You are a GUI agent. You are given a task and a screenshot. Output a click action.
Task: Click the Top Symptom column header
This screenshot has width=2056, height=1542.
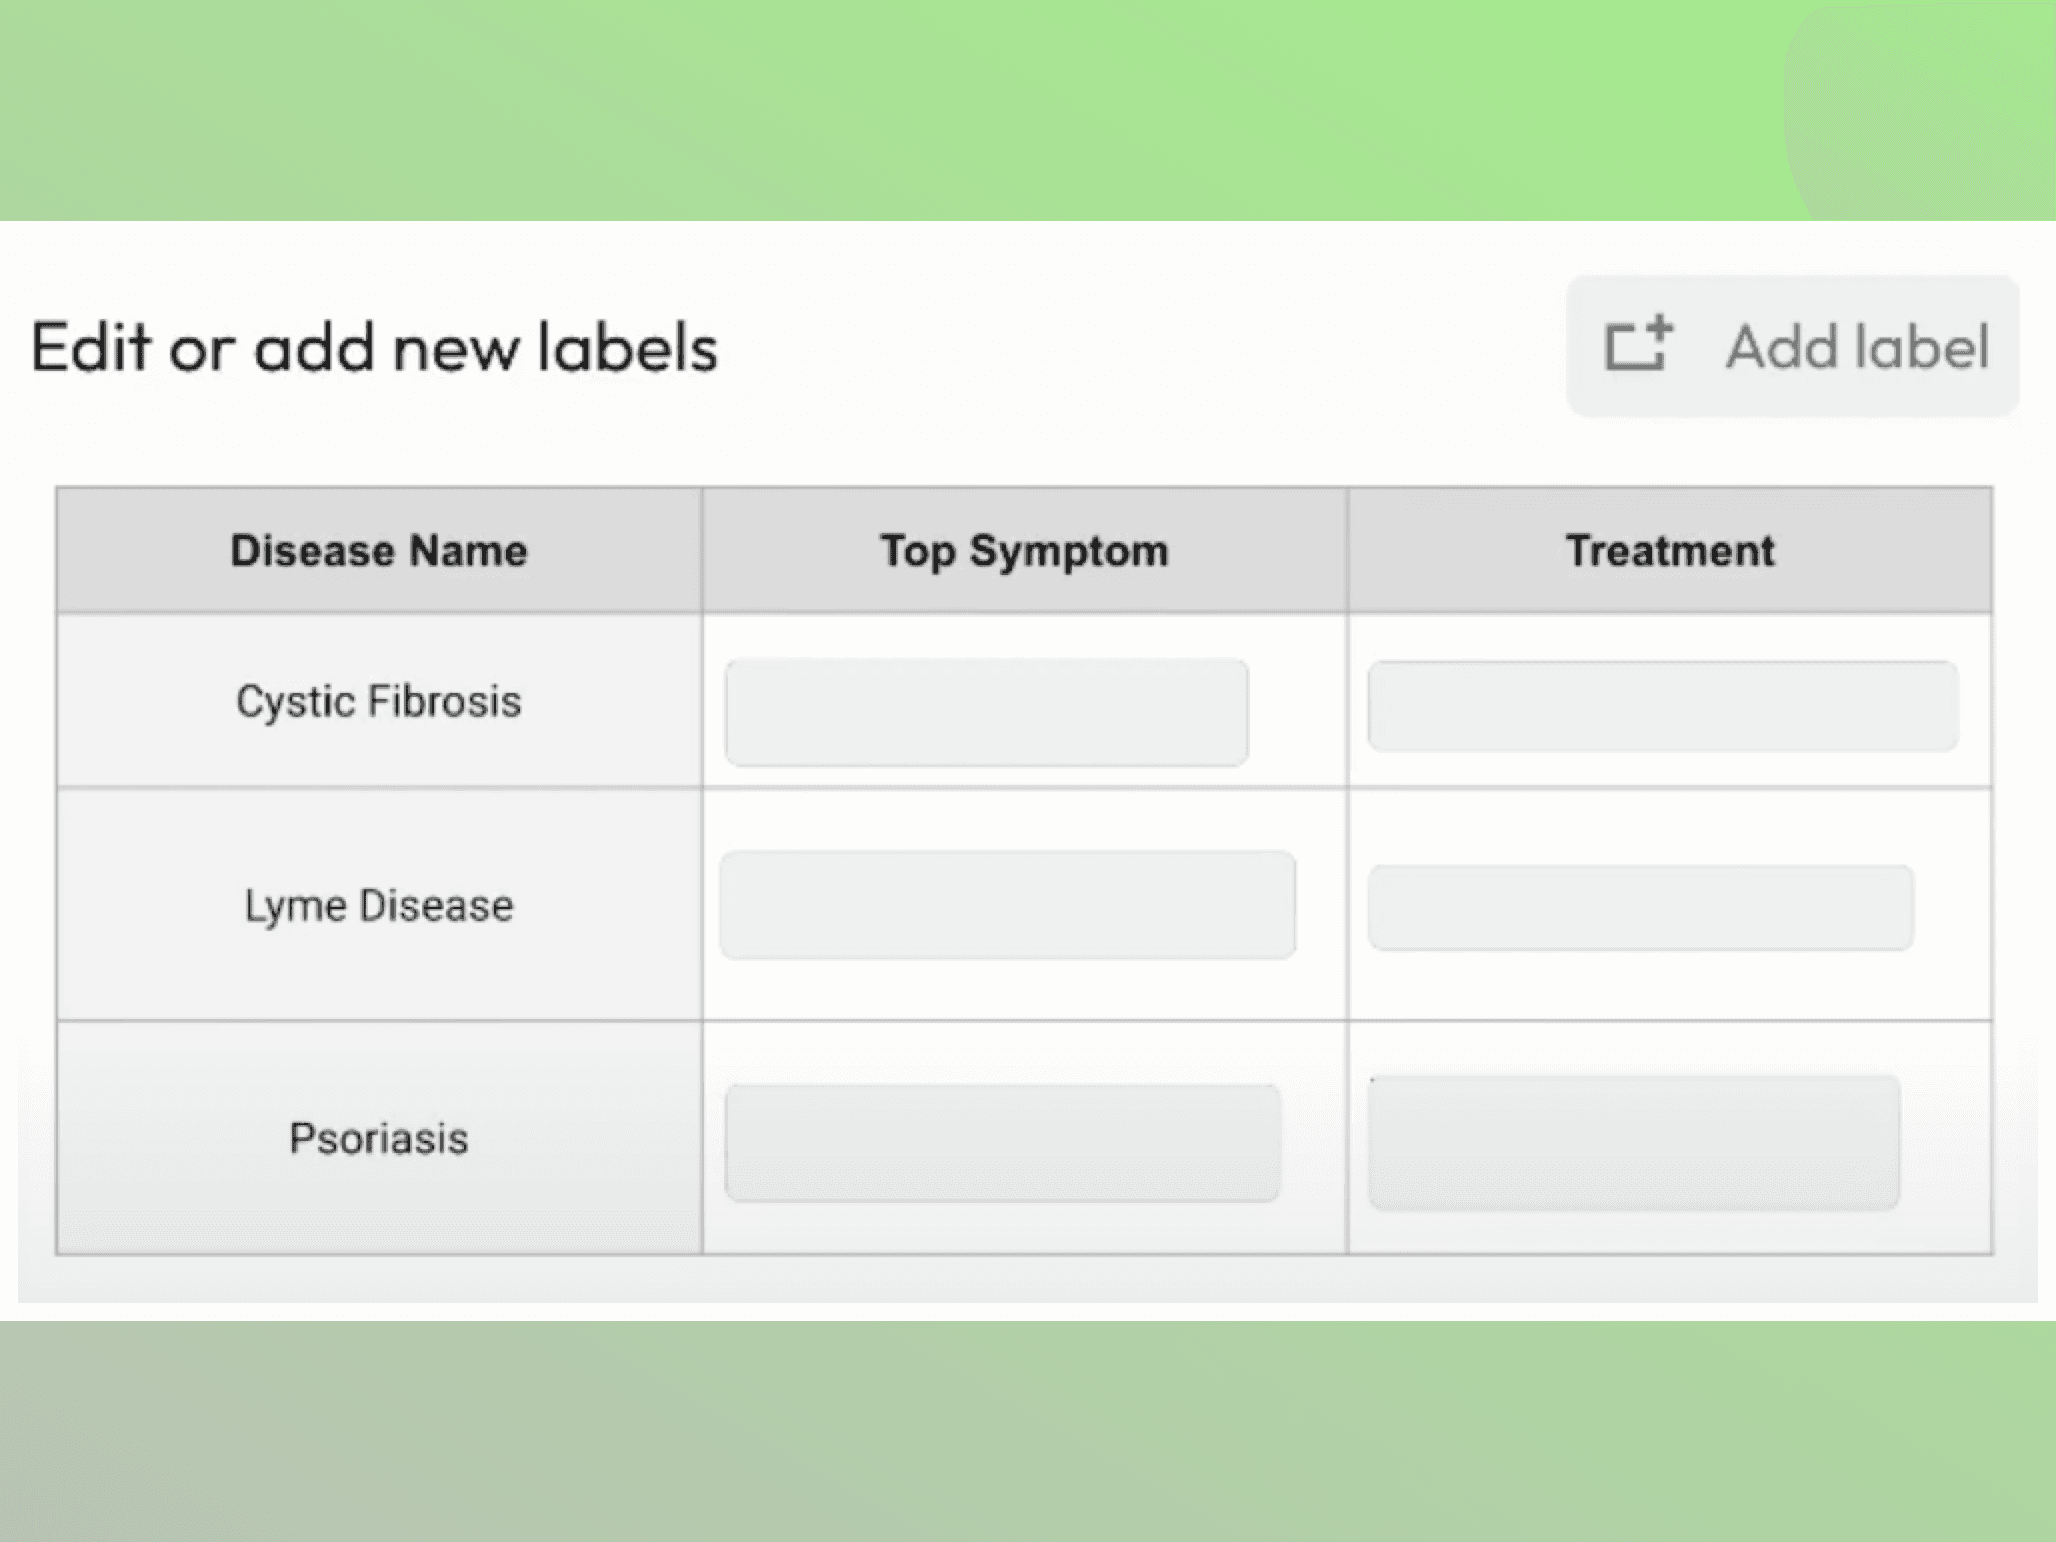pyautogui.click(x=1023, y=549)
